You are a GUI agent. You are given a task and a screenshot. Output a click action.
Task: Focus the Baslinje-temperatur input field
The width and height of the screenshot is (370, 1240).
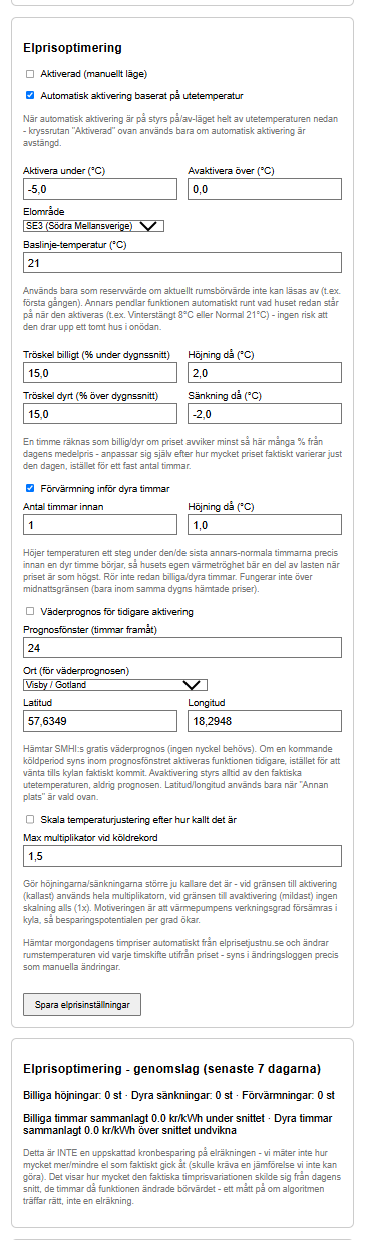(x=182, y=262)
